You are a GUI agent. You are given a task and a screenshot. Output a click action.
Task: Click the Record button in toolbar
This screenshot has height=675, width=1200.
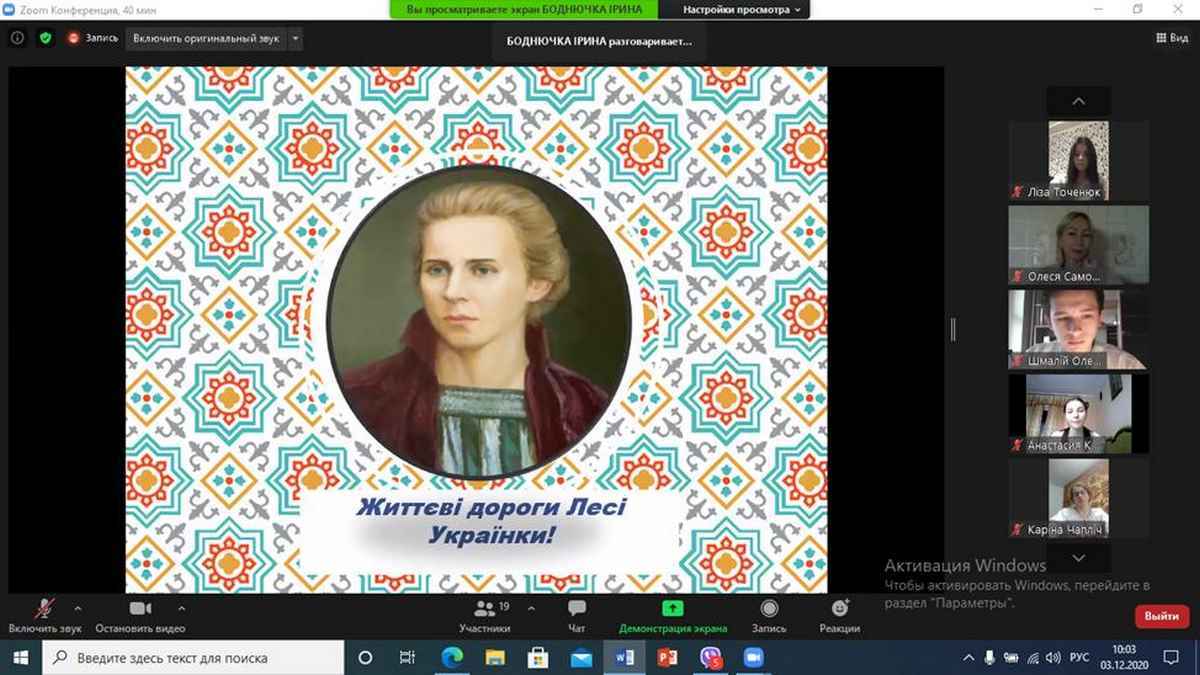tap(769, 609)
